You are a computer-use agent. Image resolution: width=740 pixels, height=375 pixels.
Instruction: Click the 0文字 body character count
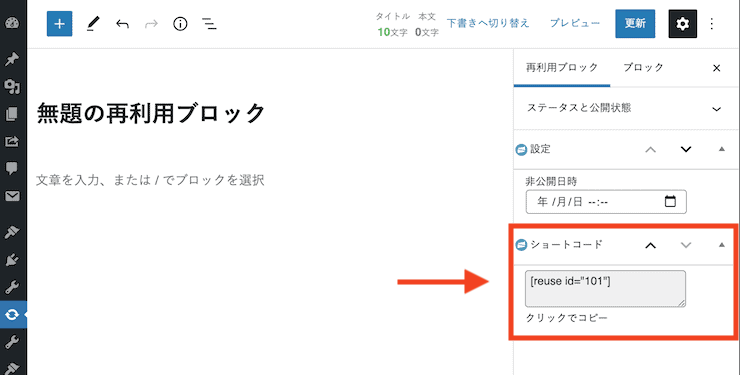pos(427,32)
